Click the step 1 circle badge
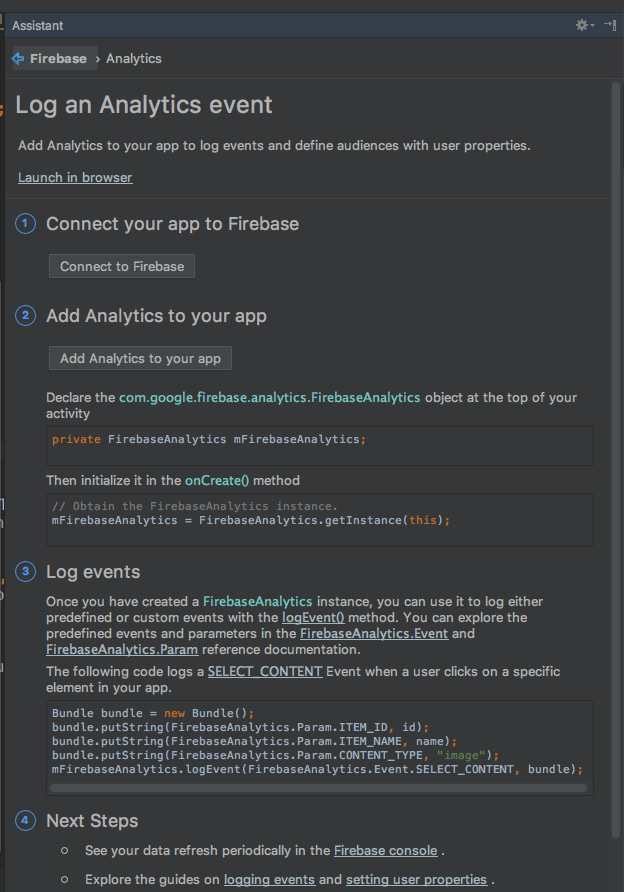 tap(24, 224)
